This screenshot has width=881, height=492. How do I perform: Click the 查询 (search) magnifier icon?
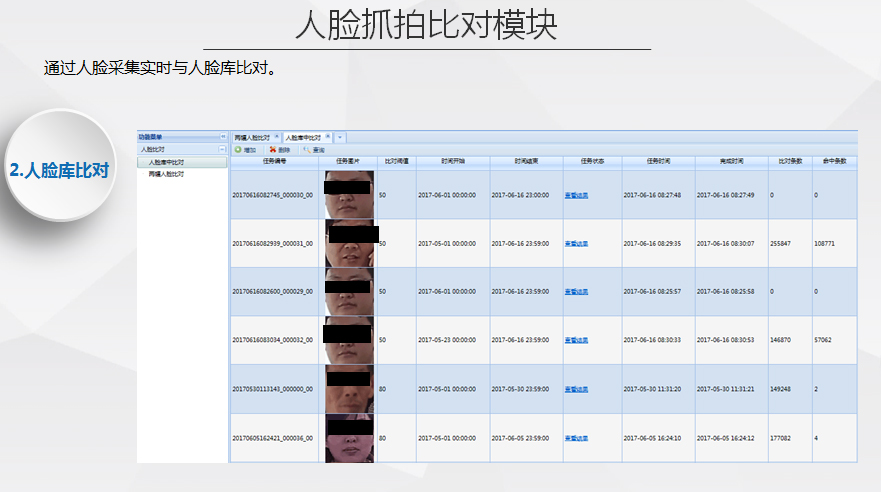pos(306,149)
